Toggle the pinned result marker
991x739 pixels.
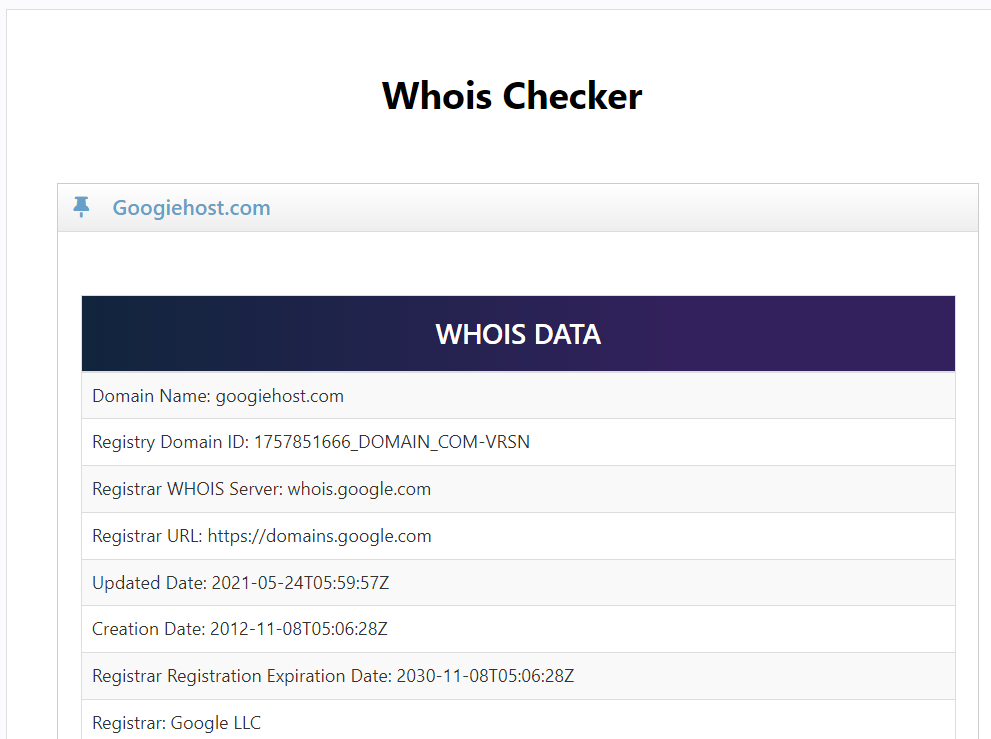pos(81,207)
